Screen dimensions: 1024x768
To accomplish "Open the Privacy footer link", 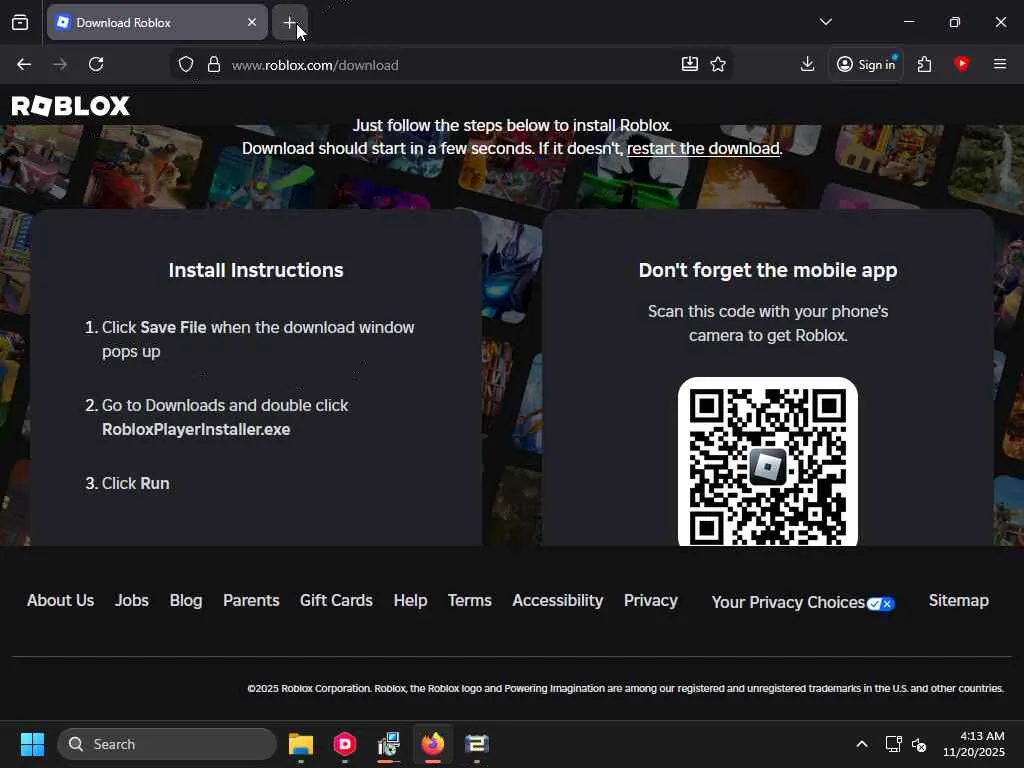I will click(650, 600).
